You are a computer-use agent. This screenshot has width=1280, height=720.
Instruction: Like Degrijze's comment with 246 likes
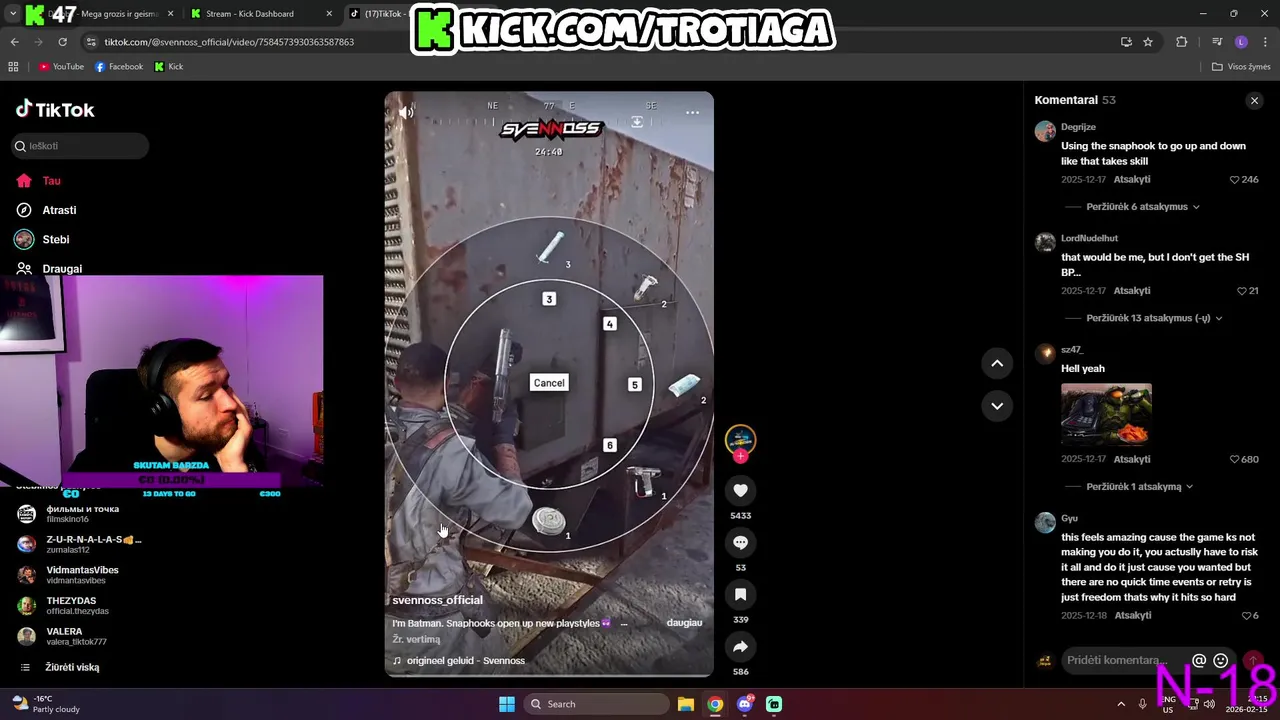1234,180
